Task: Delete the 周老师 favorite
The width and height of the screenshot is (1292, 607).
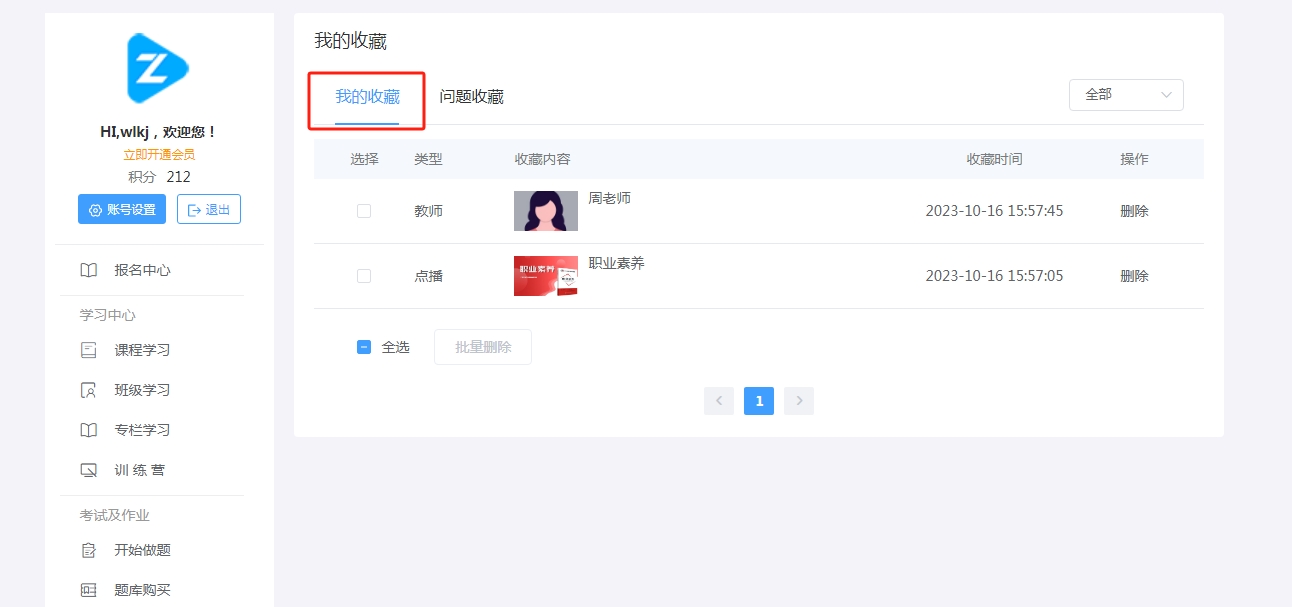Action: tap(1134, 211)
